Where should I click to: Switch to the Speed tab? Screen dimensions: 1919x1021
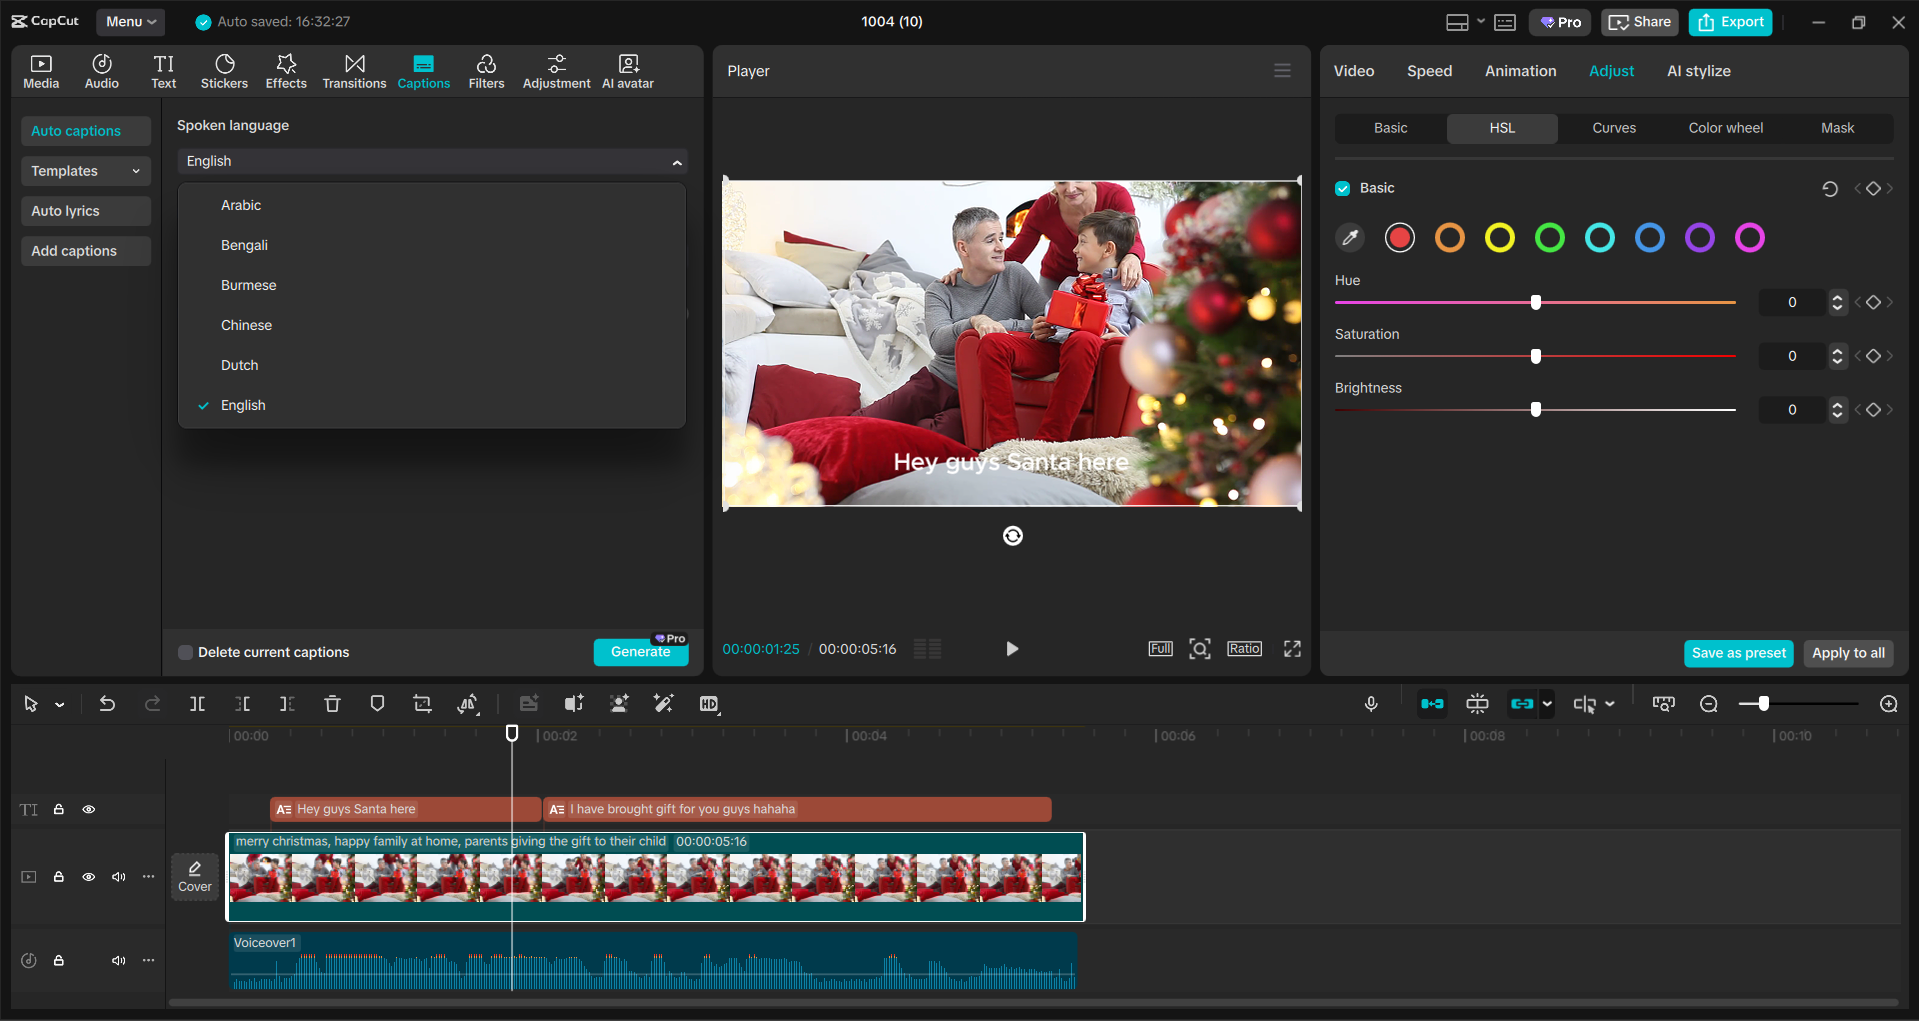click(1428, 70)
